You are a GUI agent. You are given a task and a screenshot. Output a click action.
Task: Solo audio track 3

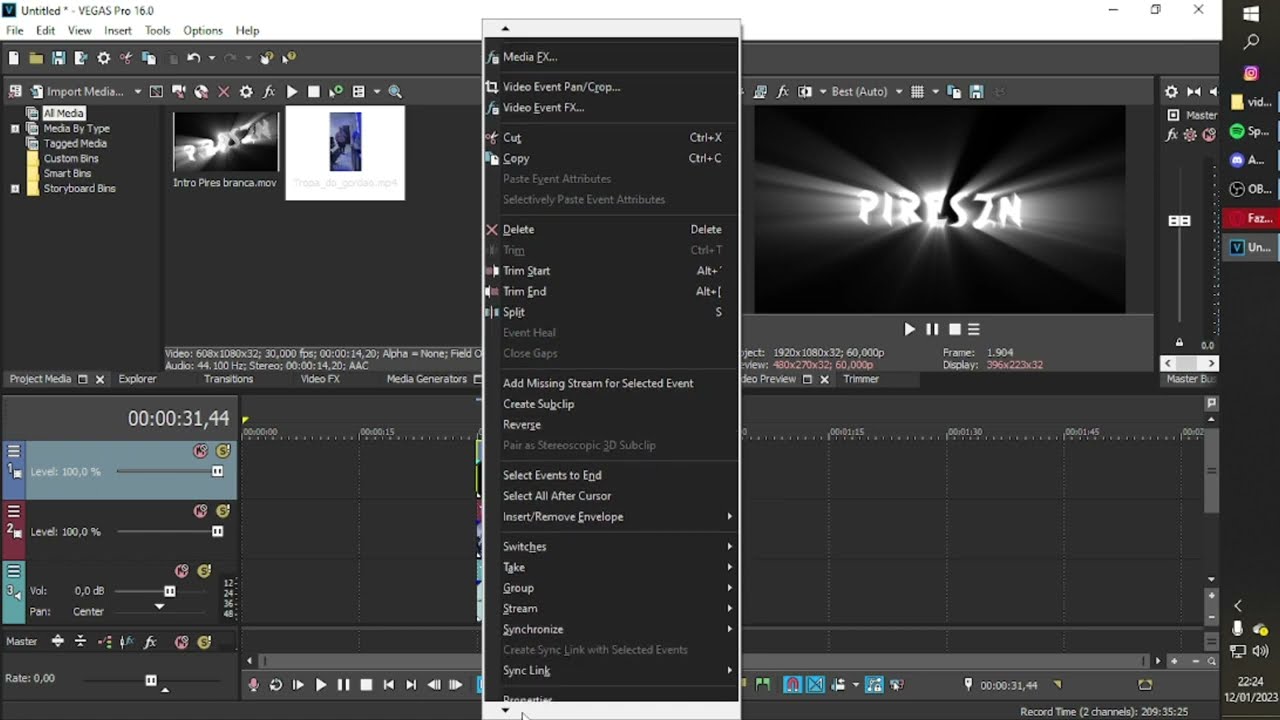(204, 571)
